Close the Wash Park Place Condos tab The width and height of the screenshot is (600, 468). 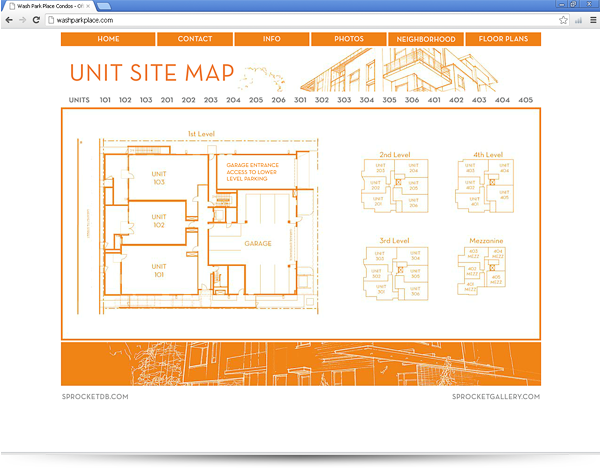click(88, 6)
